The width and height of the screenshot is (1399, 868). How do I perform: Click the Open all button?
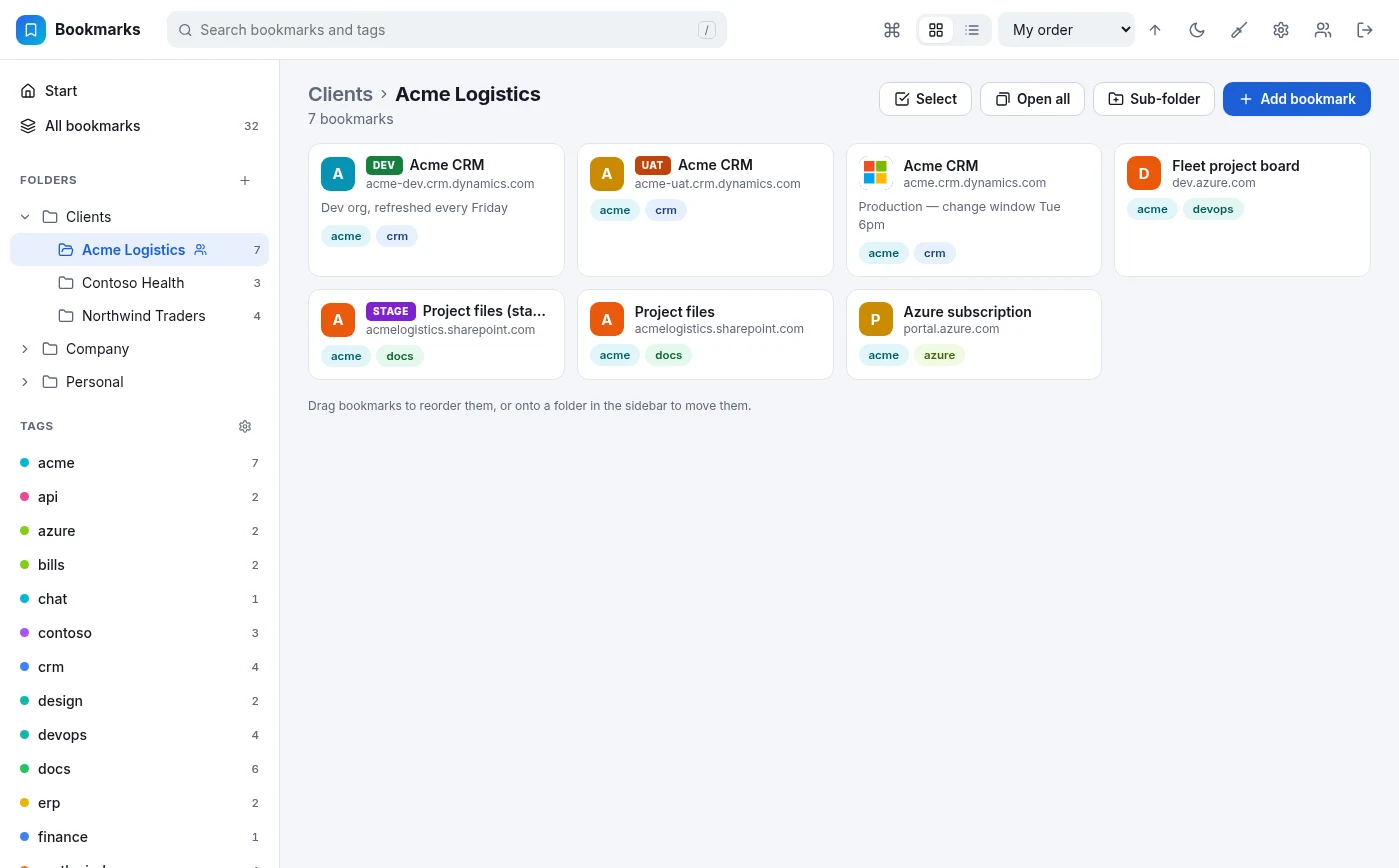pos(1032,99)
